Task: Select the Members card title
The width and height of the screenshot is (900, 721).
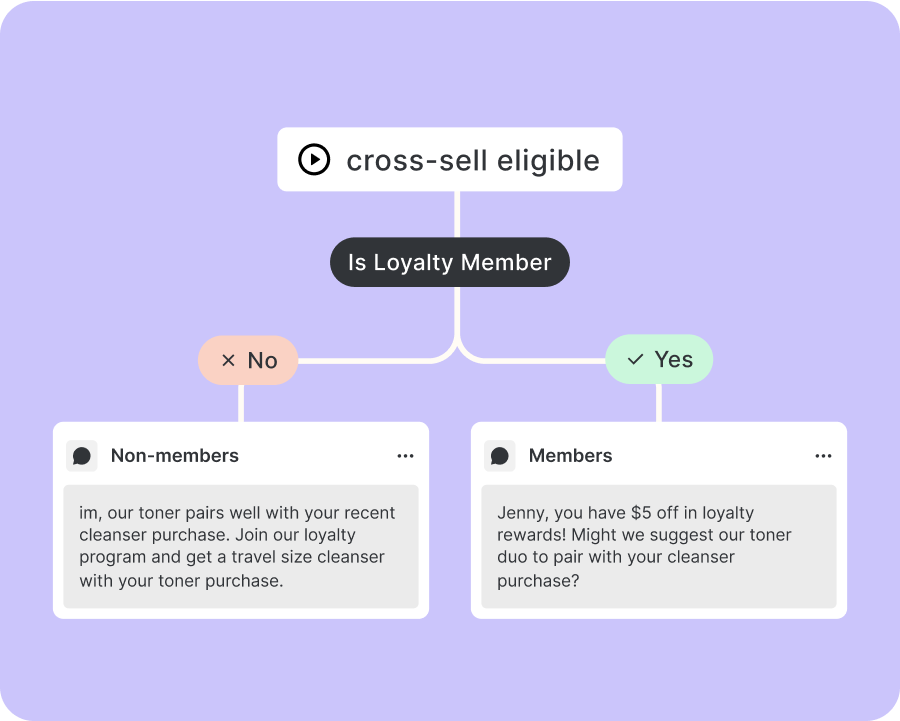Action: click(x=570, y=456)
